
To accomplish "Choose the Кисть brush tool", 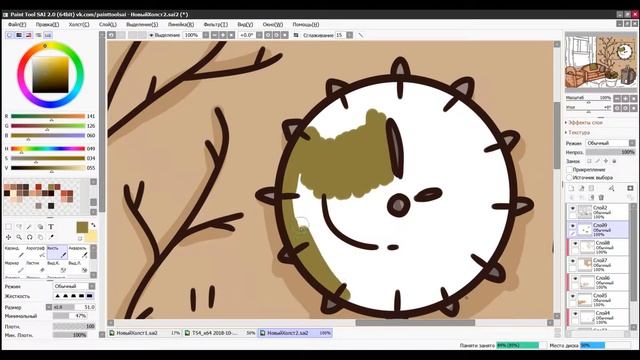I will click(57, 252).
